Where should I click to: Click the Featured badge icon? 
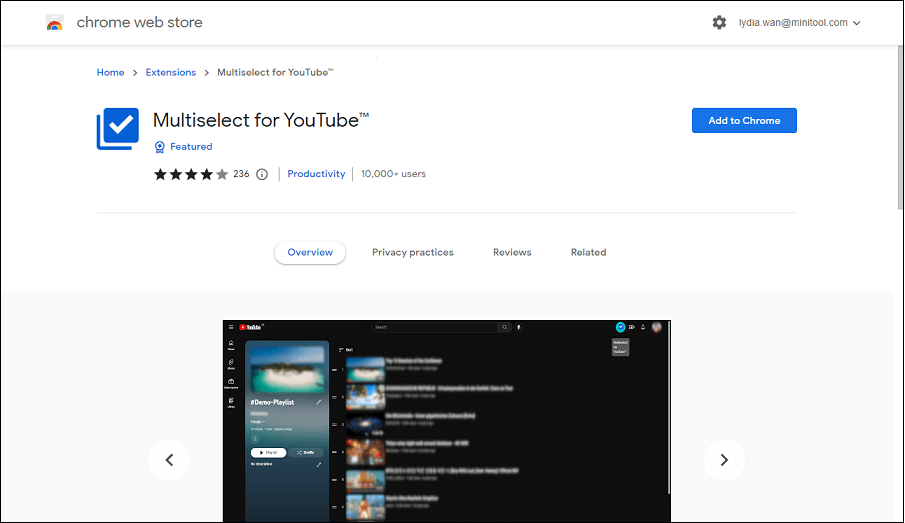pos(160,147)
